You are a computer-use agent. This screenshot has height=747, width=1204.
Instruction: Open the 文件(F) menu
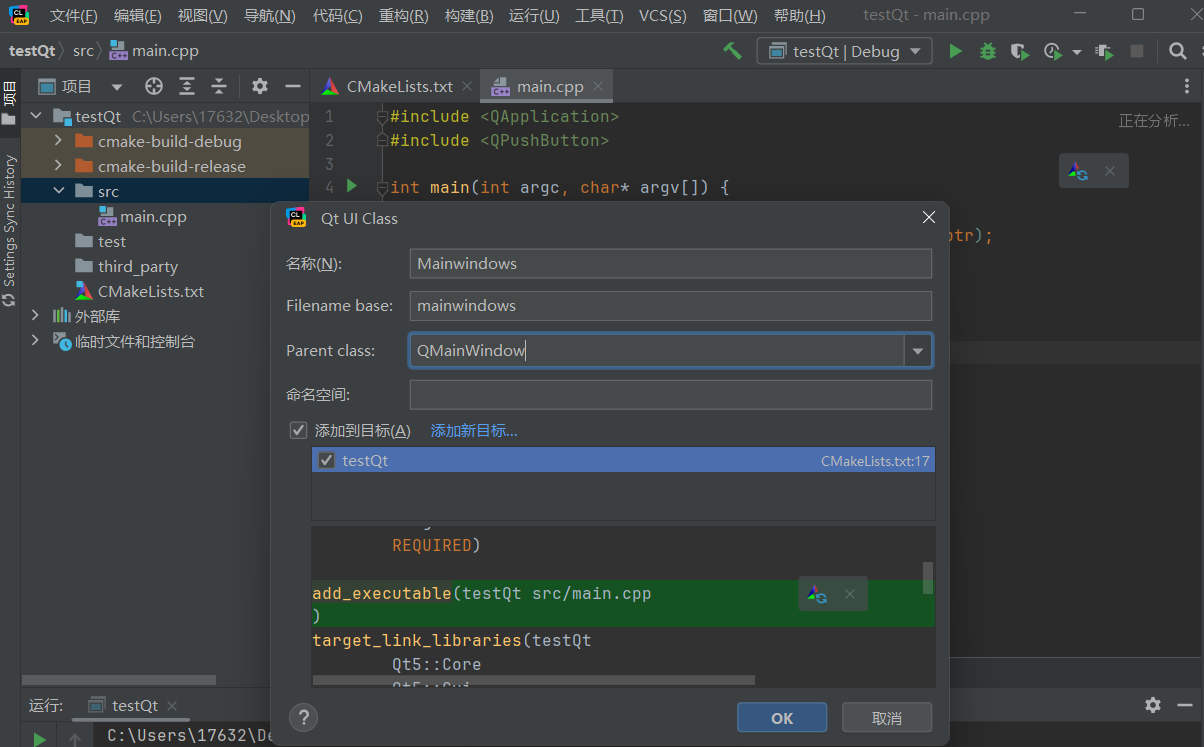[x=74, y=16]
